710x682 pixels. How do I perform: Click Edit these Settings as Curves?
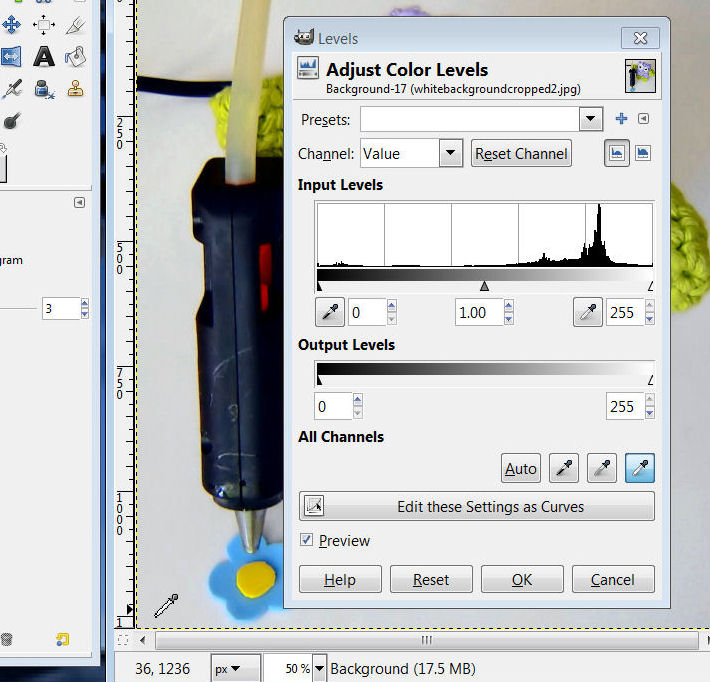pyautogui.click(x=477, y=506)
